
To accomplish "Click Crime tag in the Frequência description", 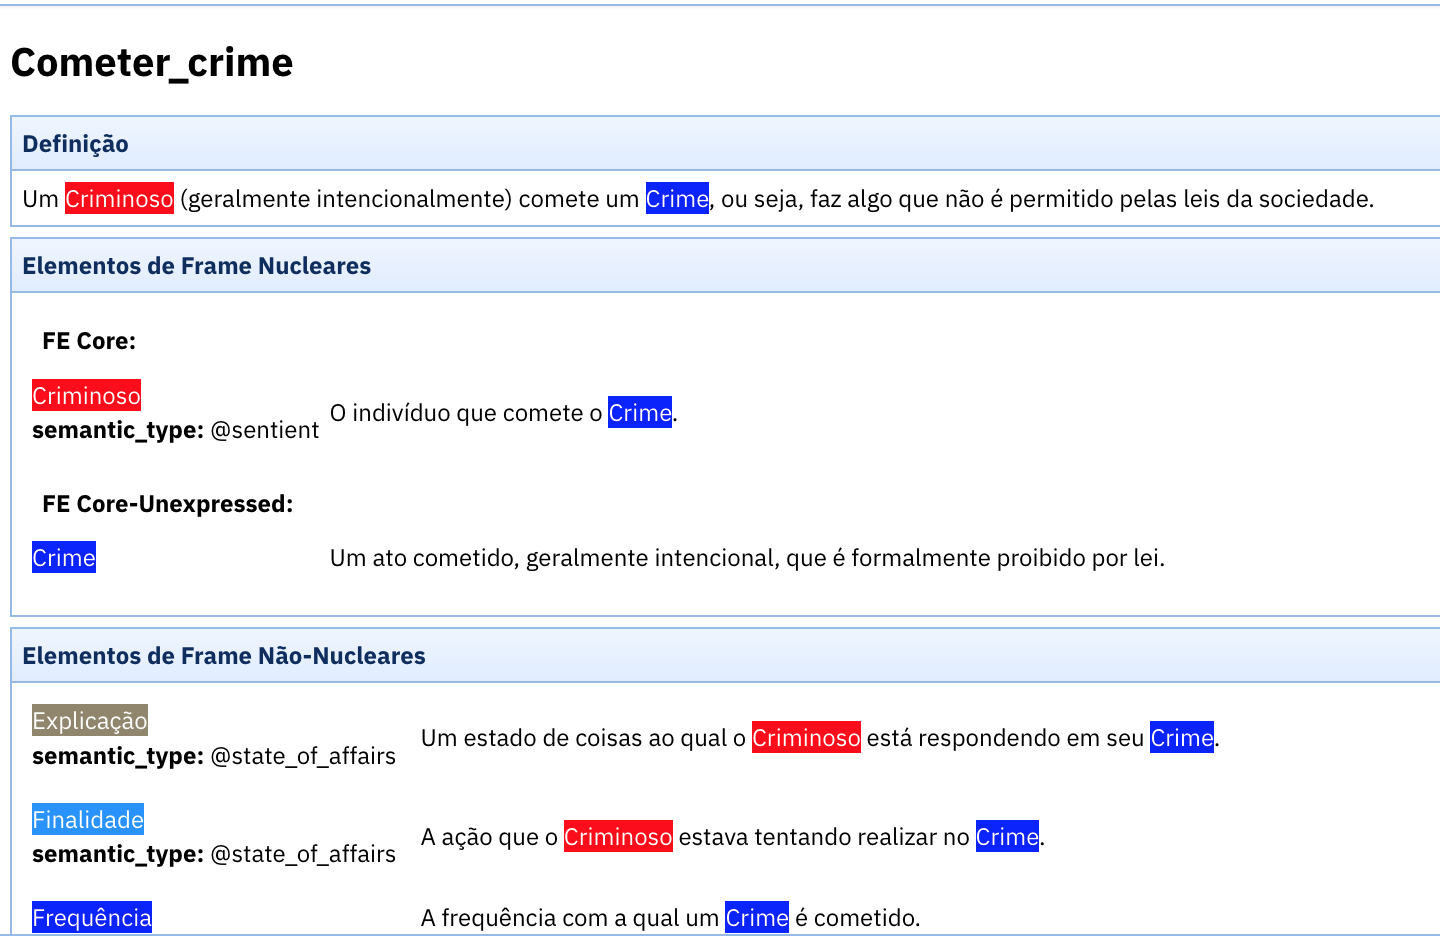I will coord(757,918).
